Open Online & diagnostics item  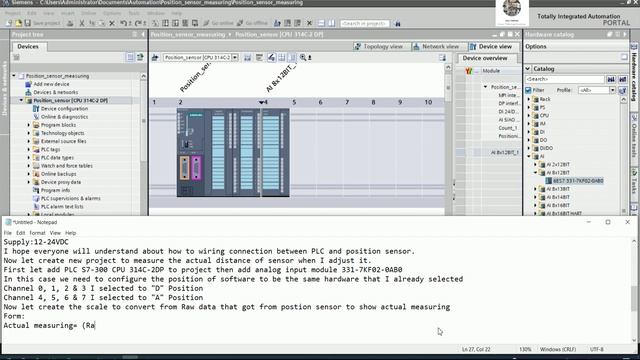[60, 117]
